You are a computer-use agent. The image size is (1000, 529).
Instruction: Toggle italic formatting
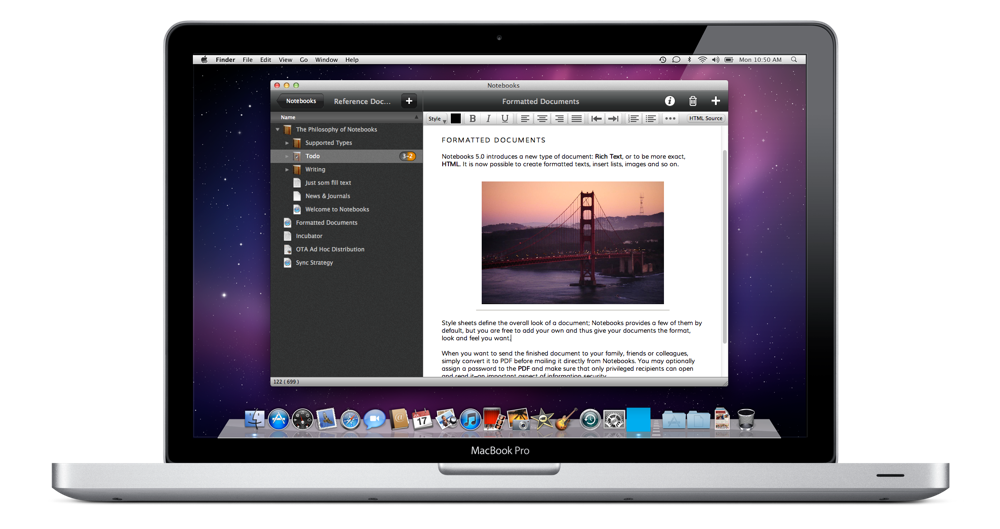489,118
